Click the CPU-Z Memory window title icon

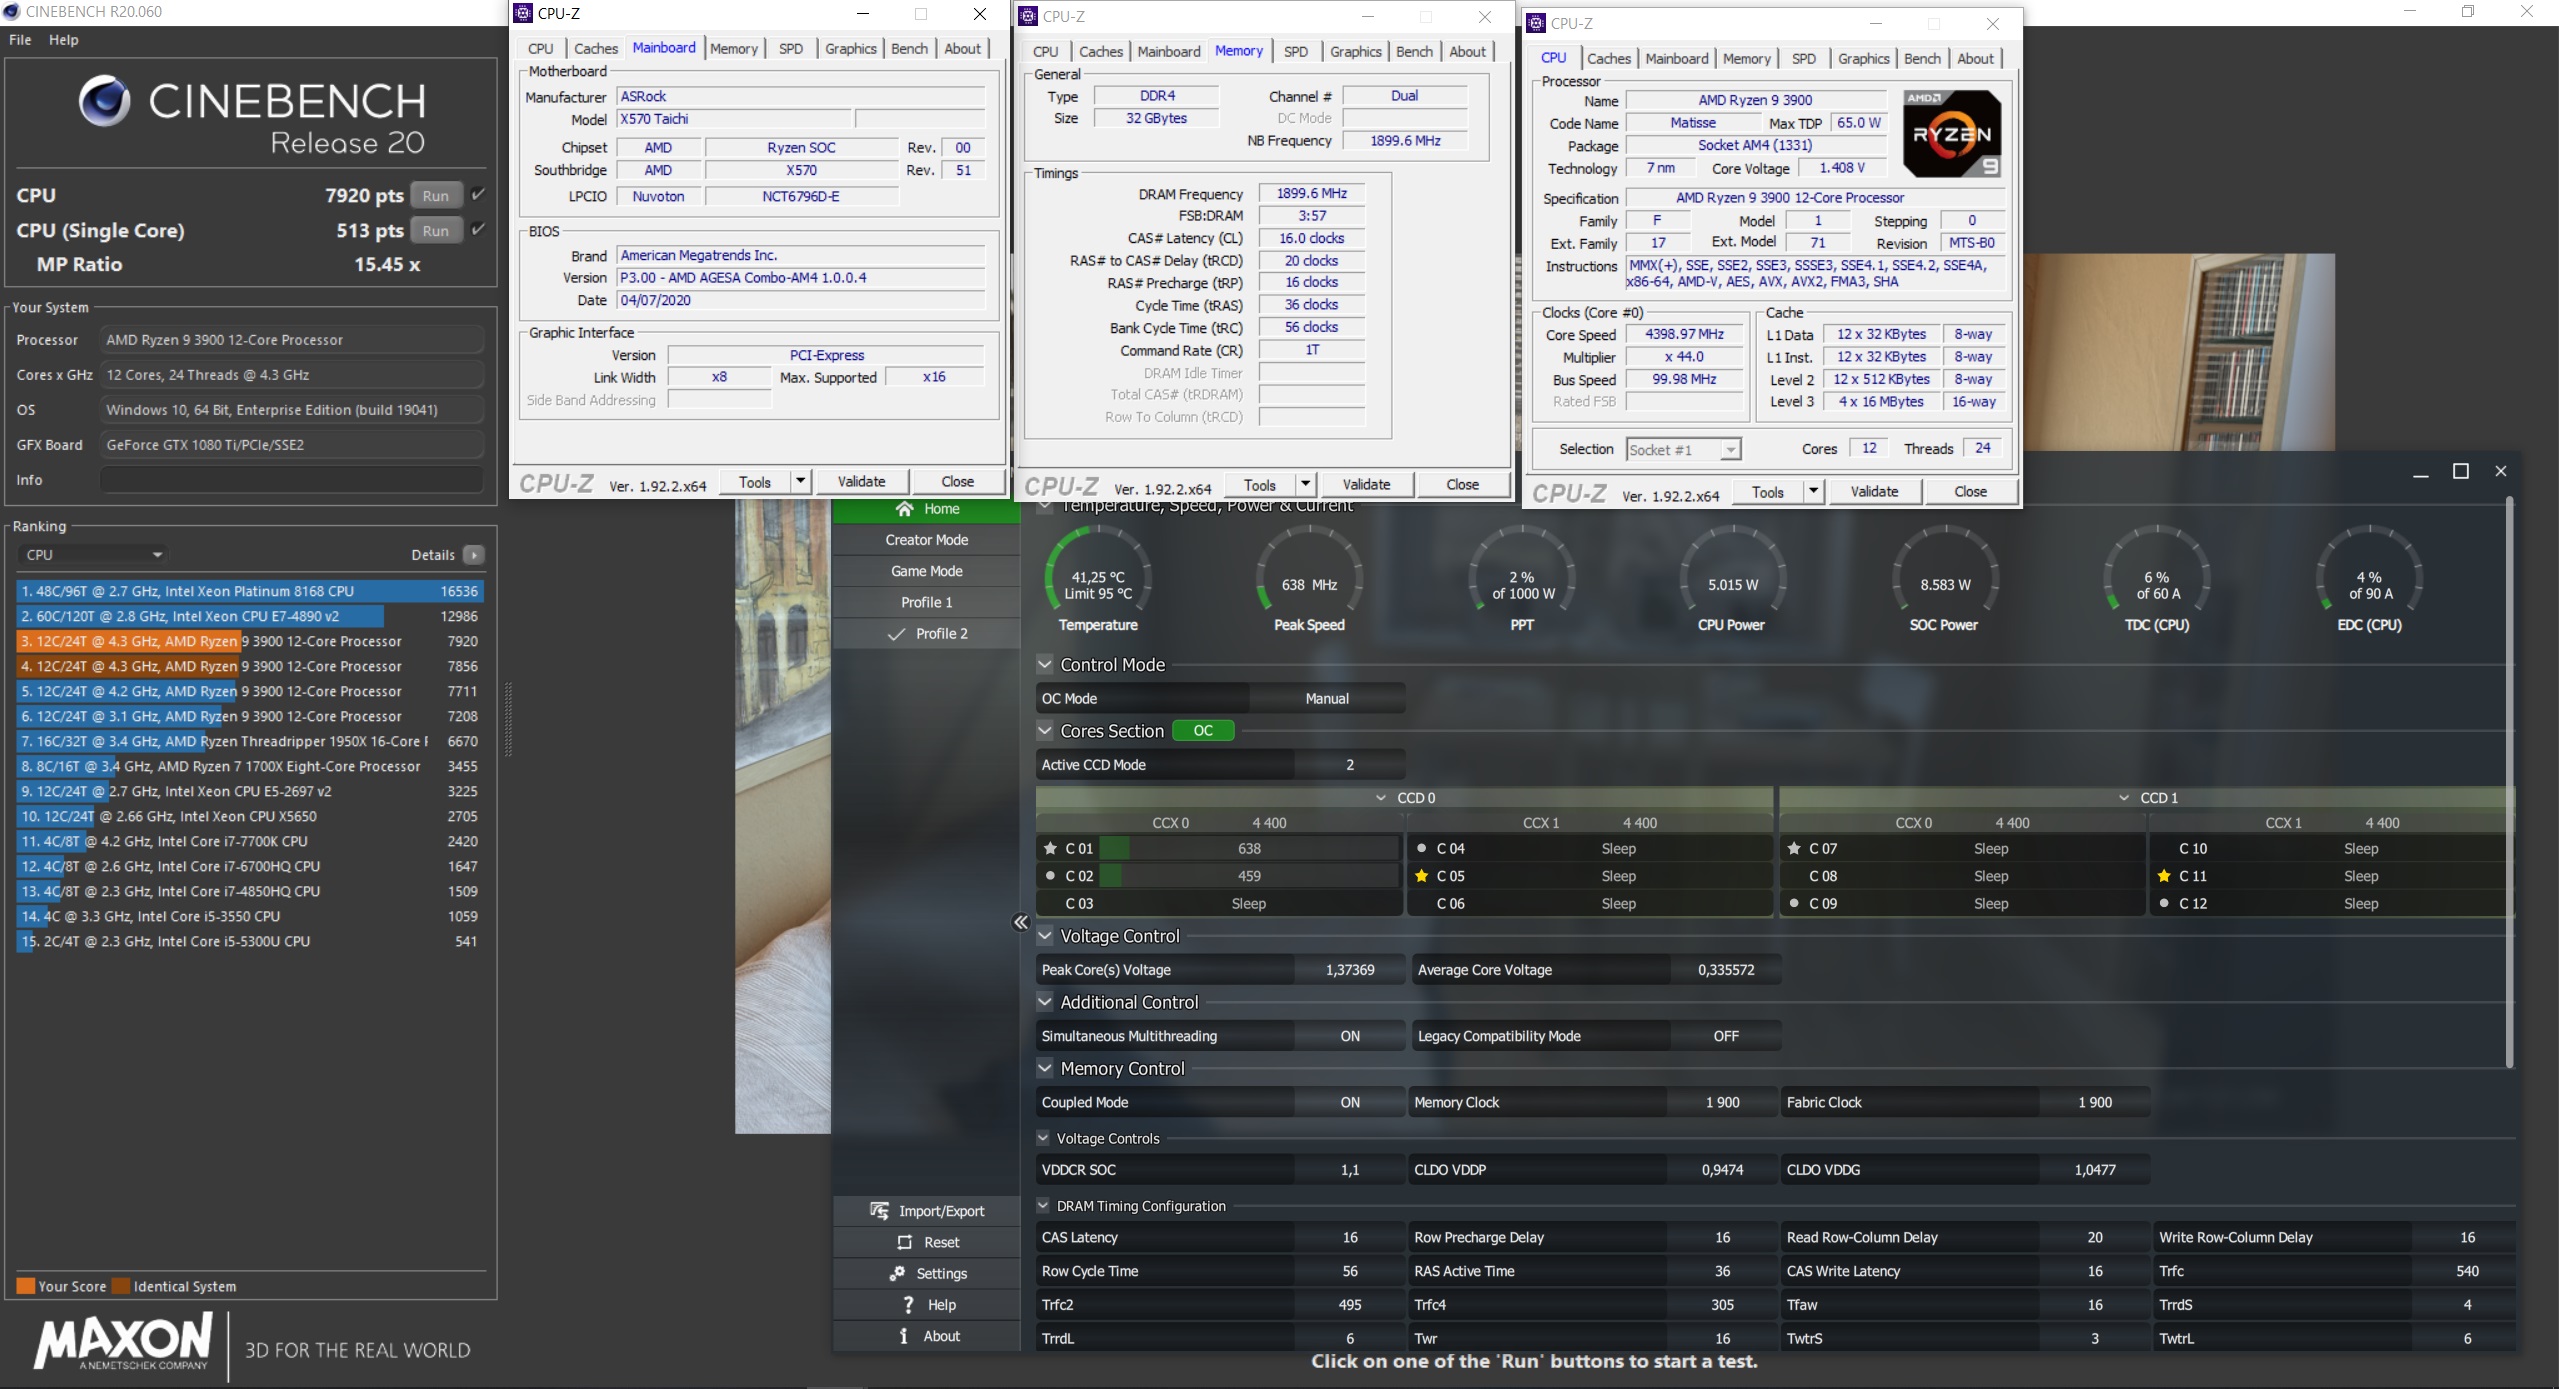pos(1028,16)
